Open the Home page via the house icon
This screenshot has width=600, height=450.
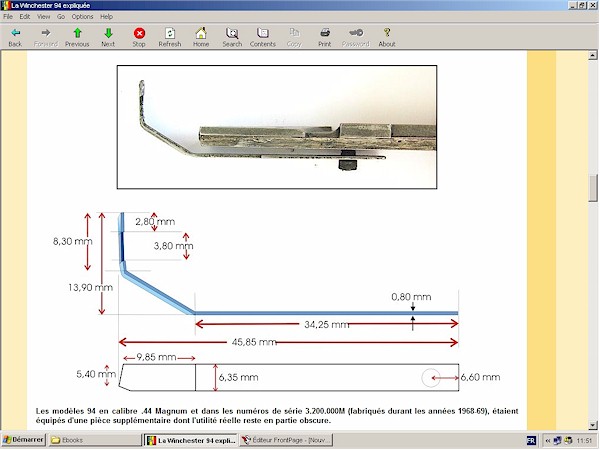201,33
